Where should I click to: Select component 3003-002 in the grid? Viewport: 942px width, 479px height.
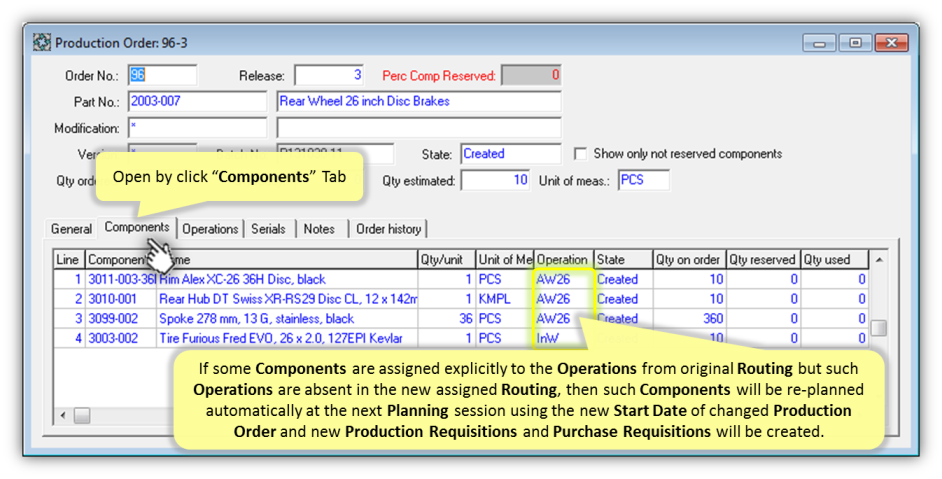121,338
